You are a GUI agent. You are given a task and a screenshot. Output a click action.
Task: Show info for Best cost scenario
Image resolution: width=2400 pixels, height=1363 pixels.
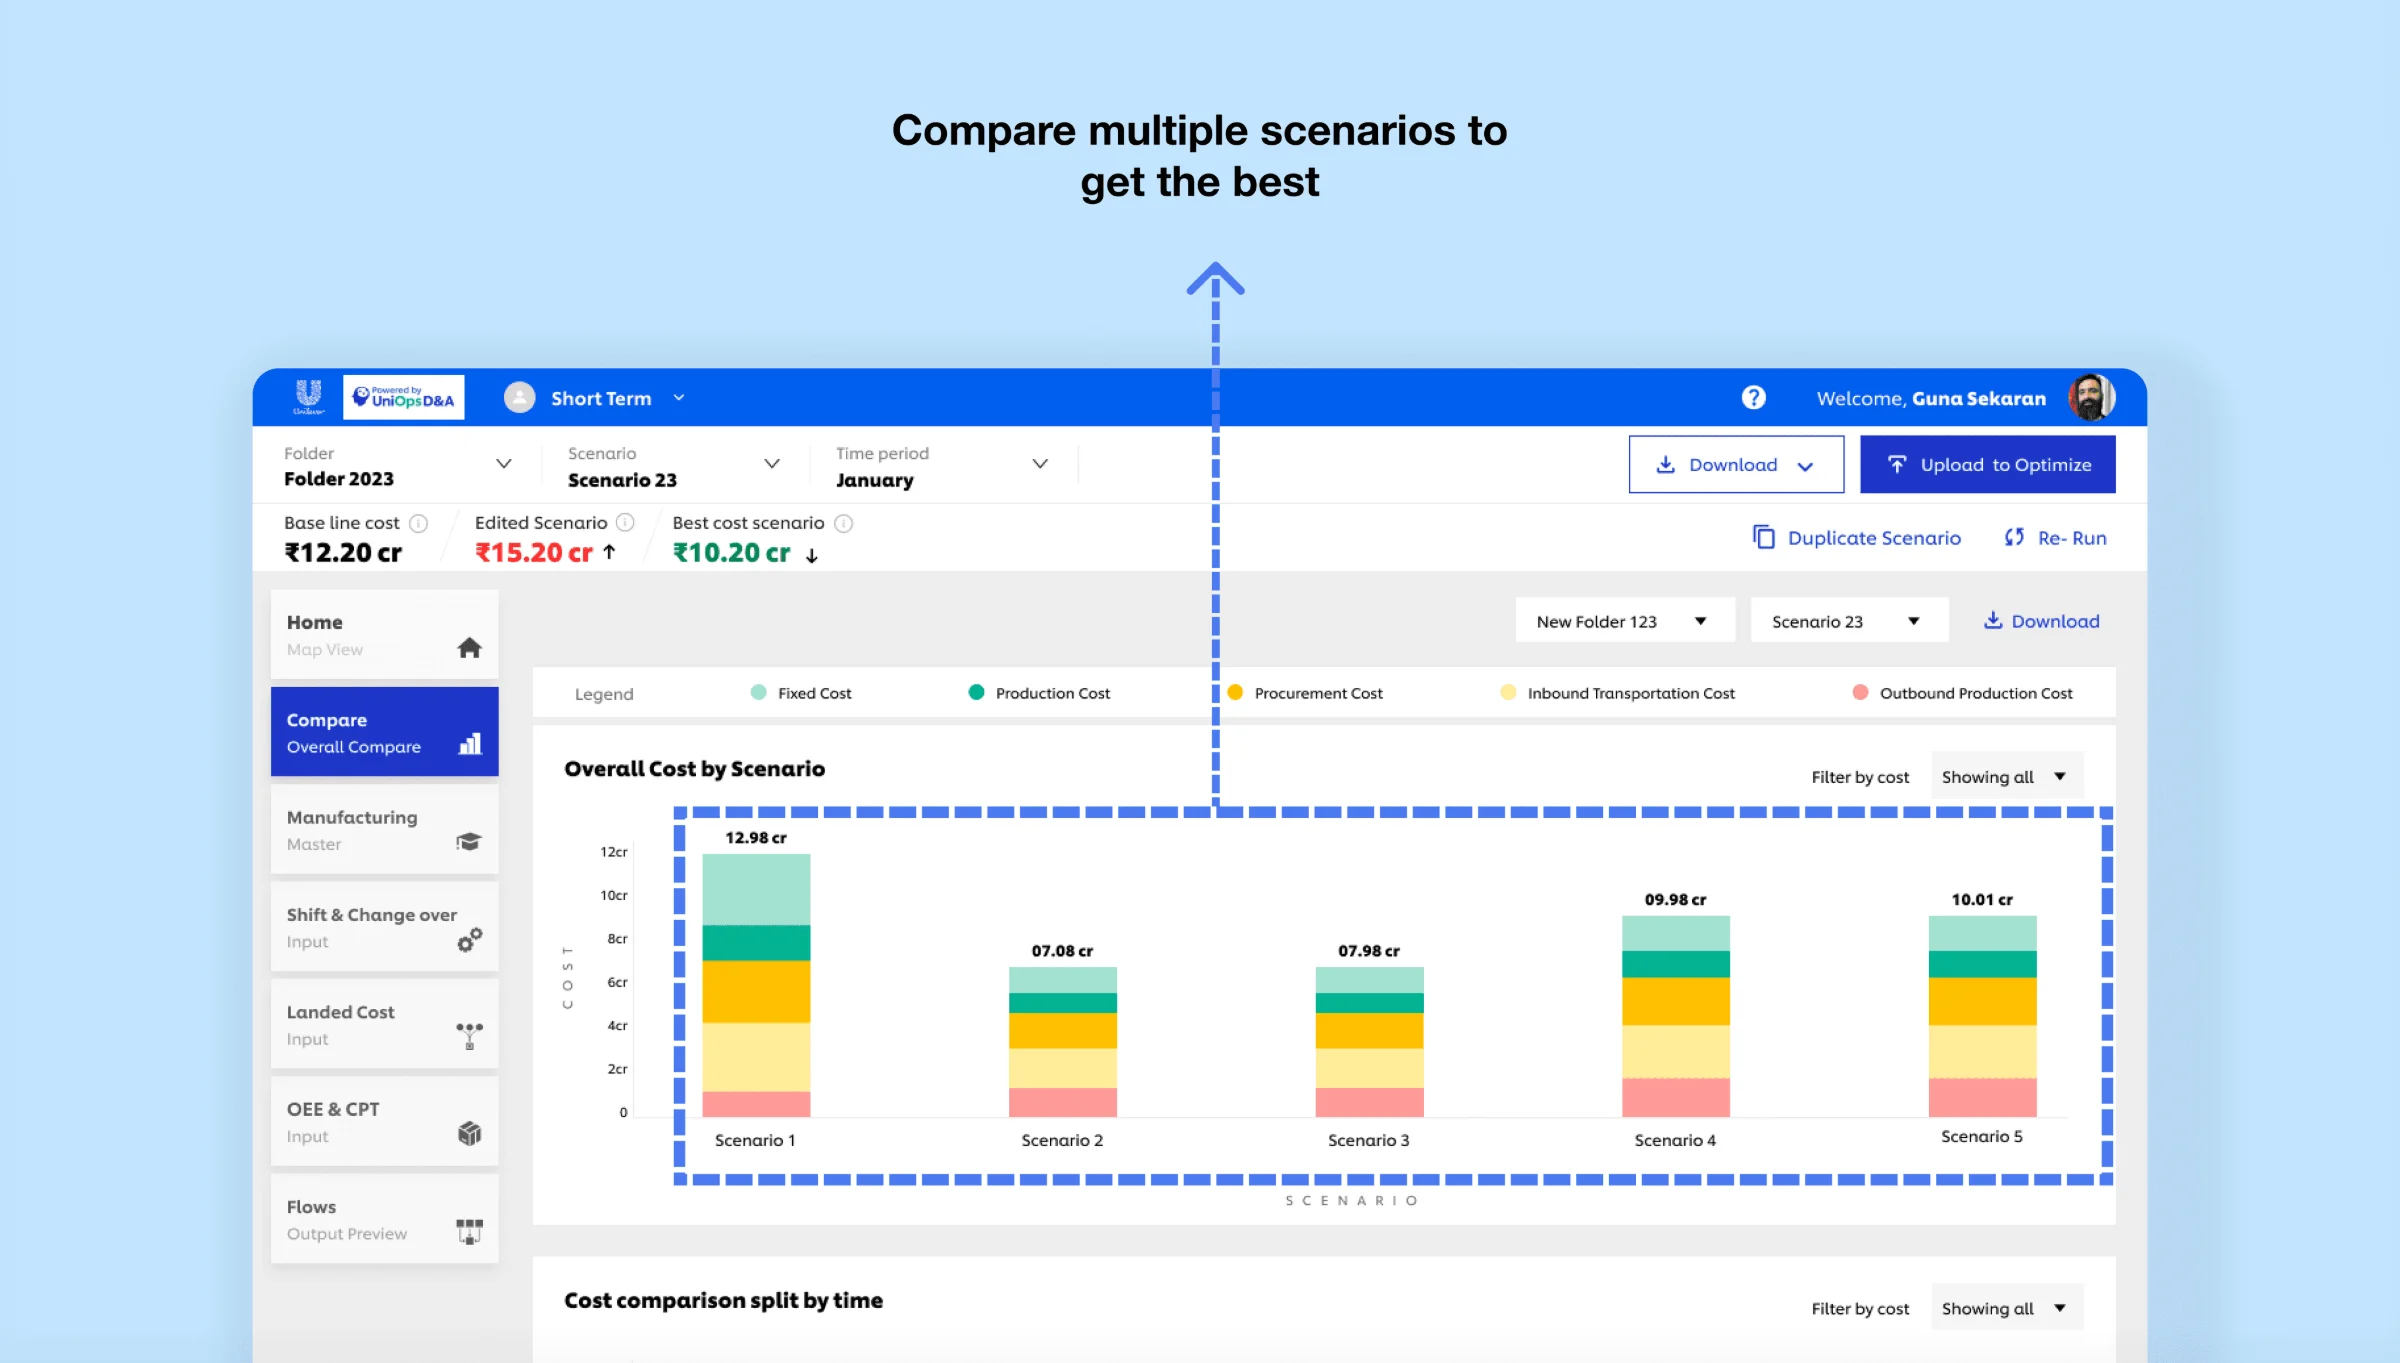pos(843,523)
